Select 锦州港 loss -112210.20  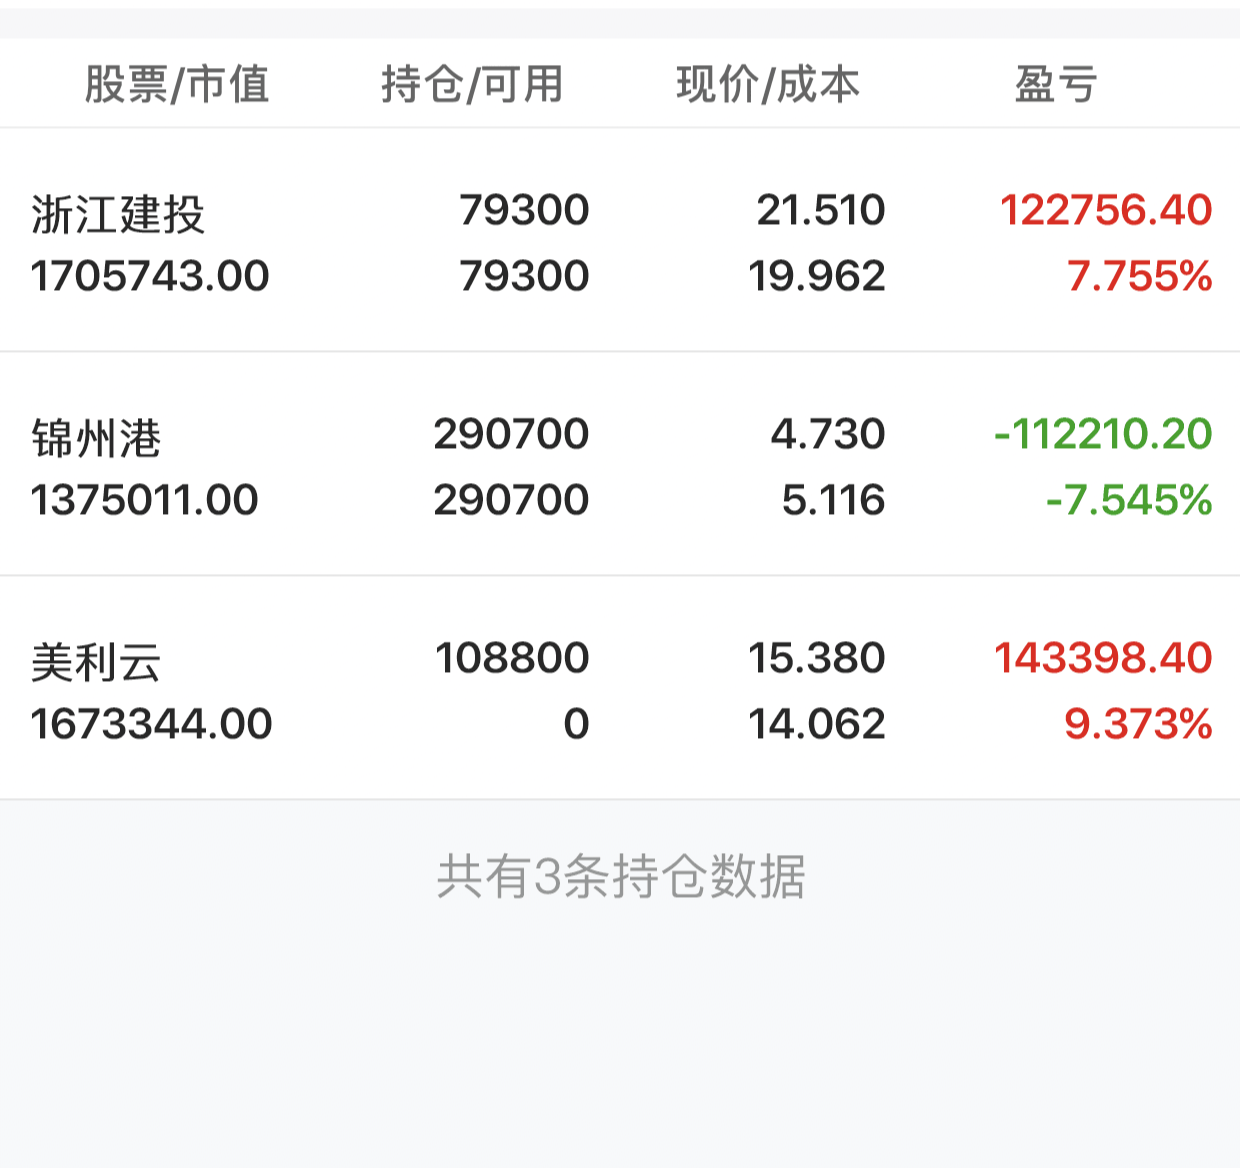coord(1103,434)
